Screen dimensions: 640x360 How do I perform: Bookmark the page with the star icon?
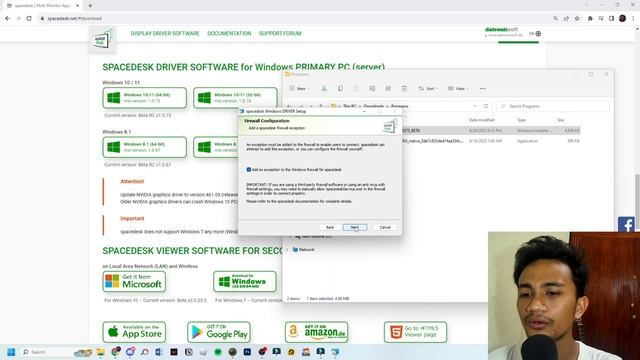coord(577,18)
